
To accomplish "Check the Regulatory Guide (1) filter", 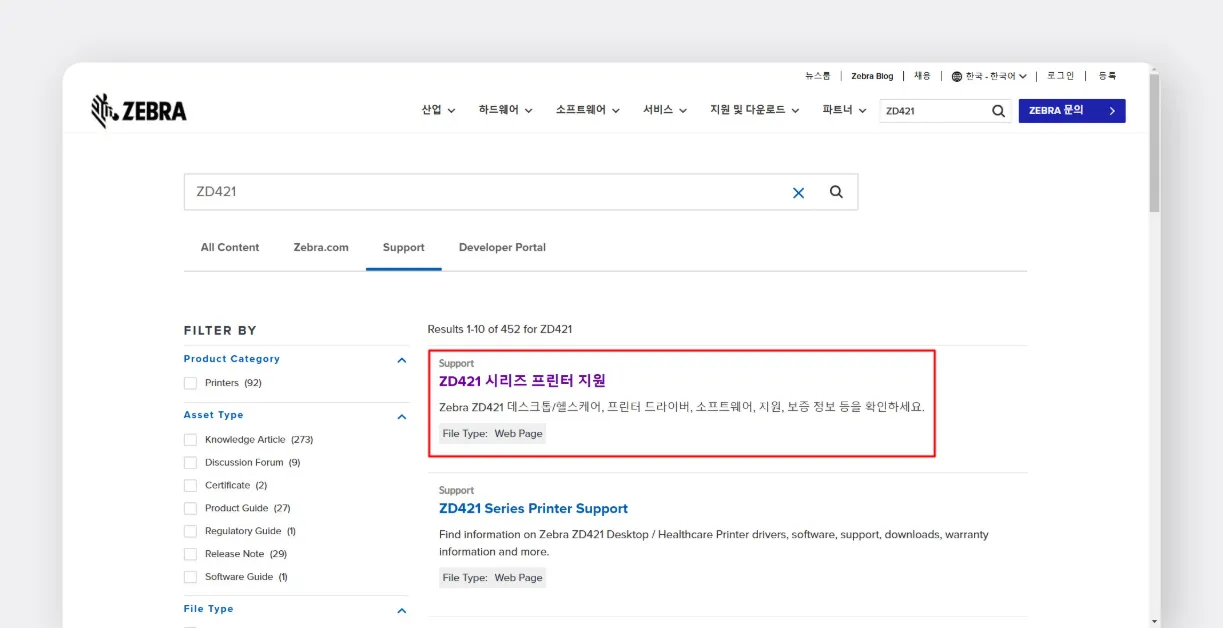I will 190,531.
